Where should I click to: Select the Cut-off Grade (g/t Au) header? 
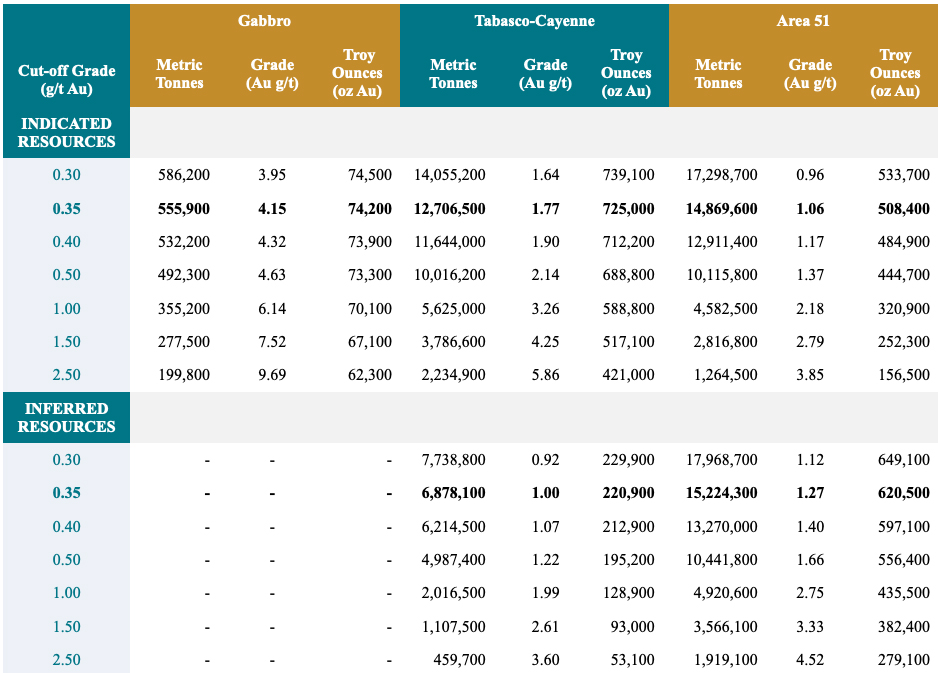click(66, 80)
